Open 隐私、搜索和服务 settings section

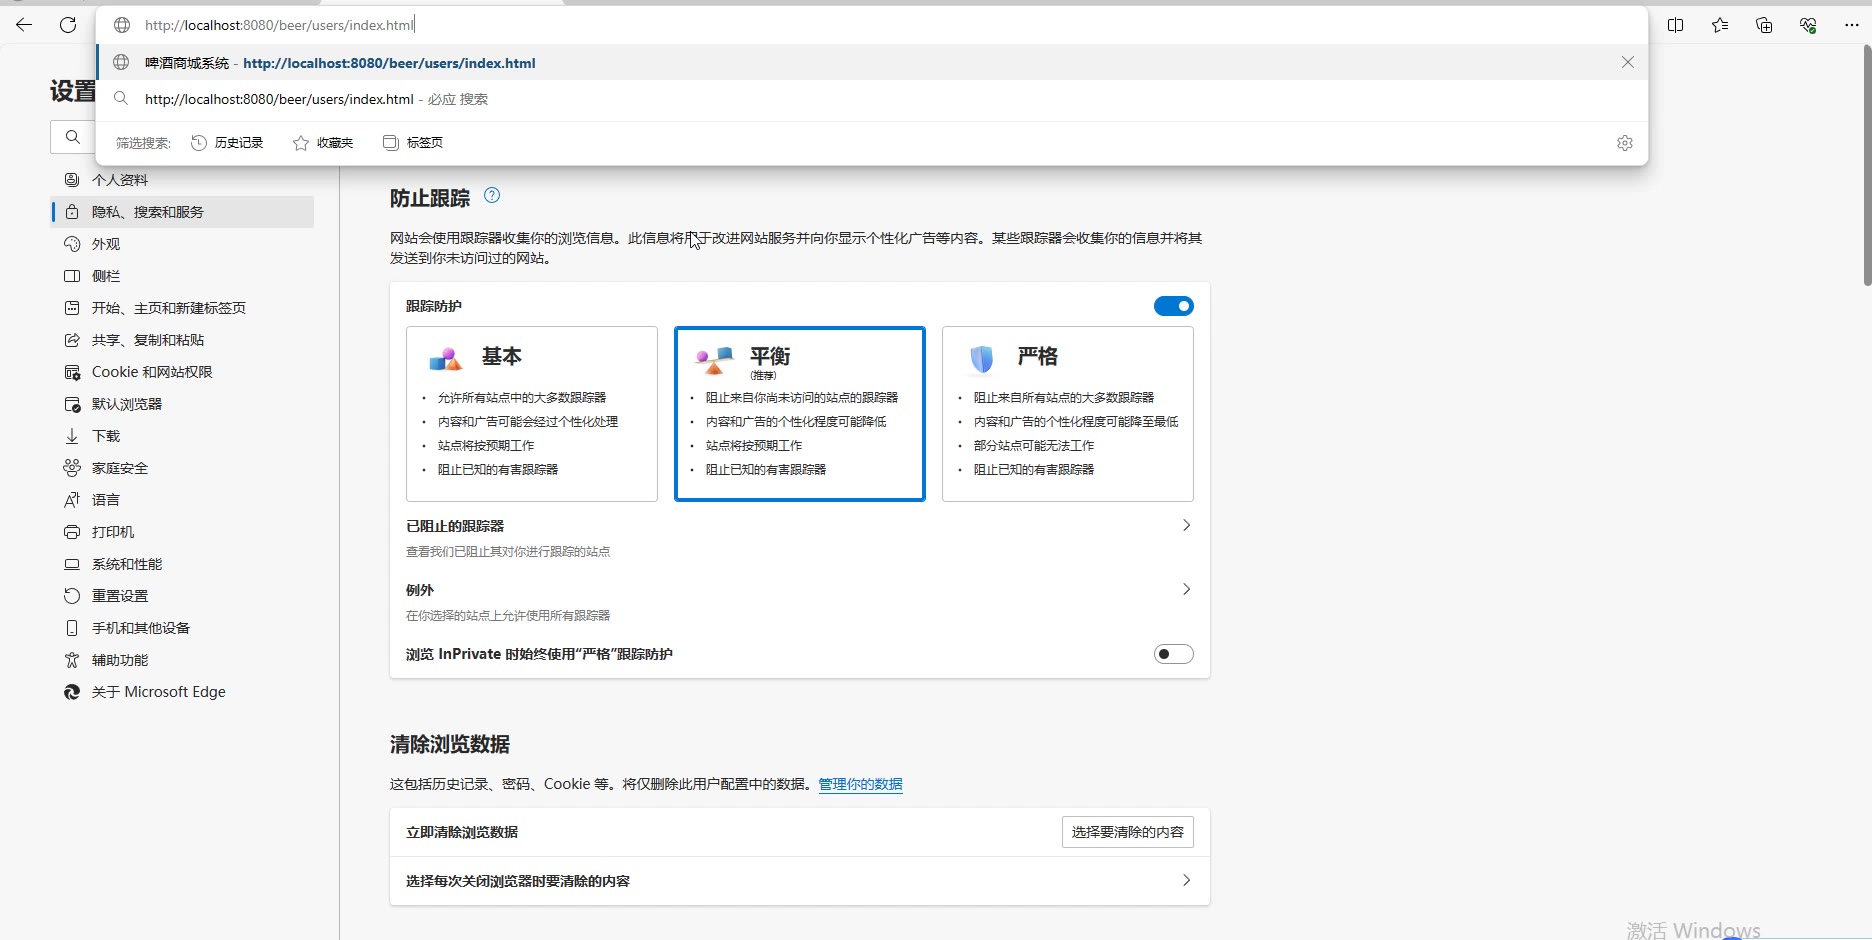pos(183,212)
